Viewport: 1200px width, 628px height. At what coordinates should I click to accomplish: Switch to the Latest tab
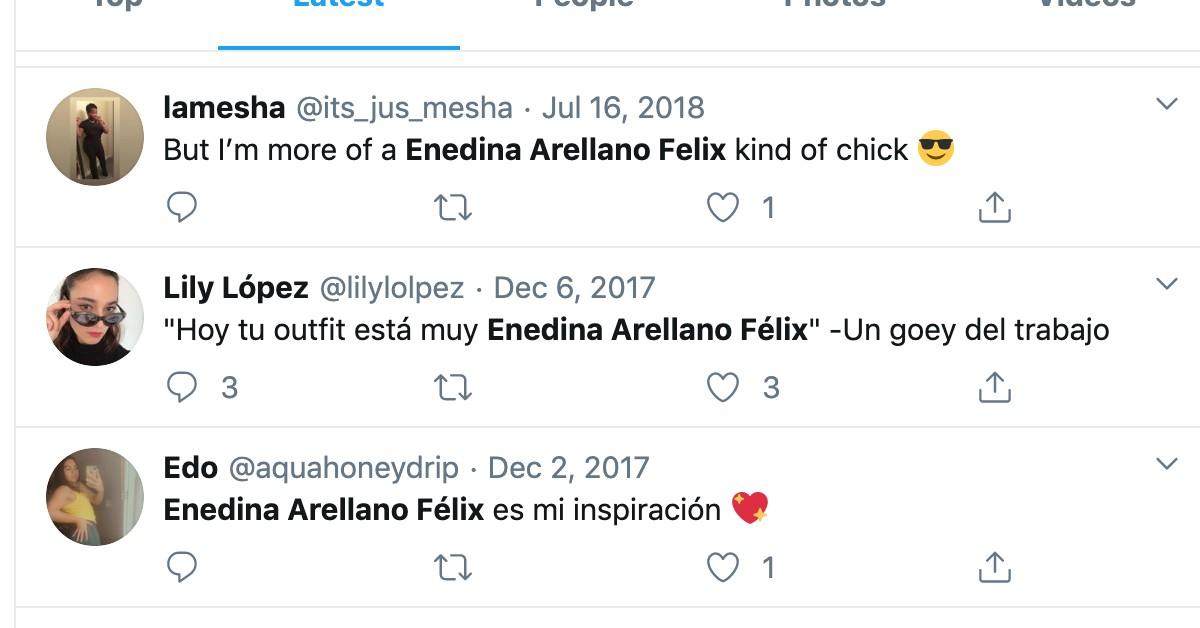pyautogui.click(x=338, y=10)
